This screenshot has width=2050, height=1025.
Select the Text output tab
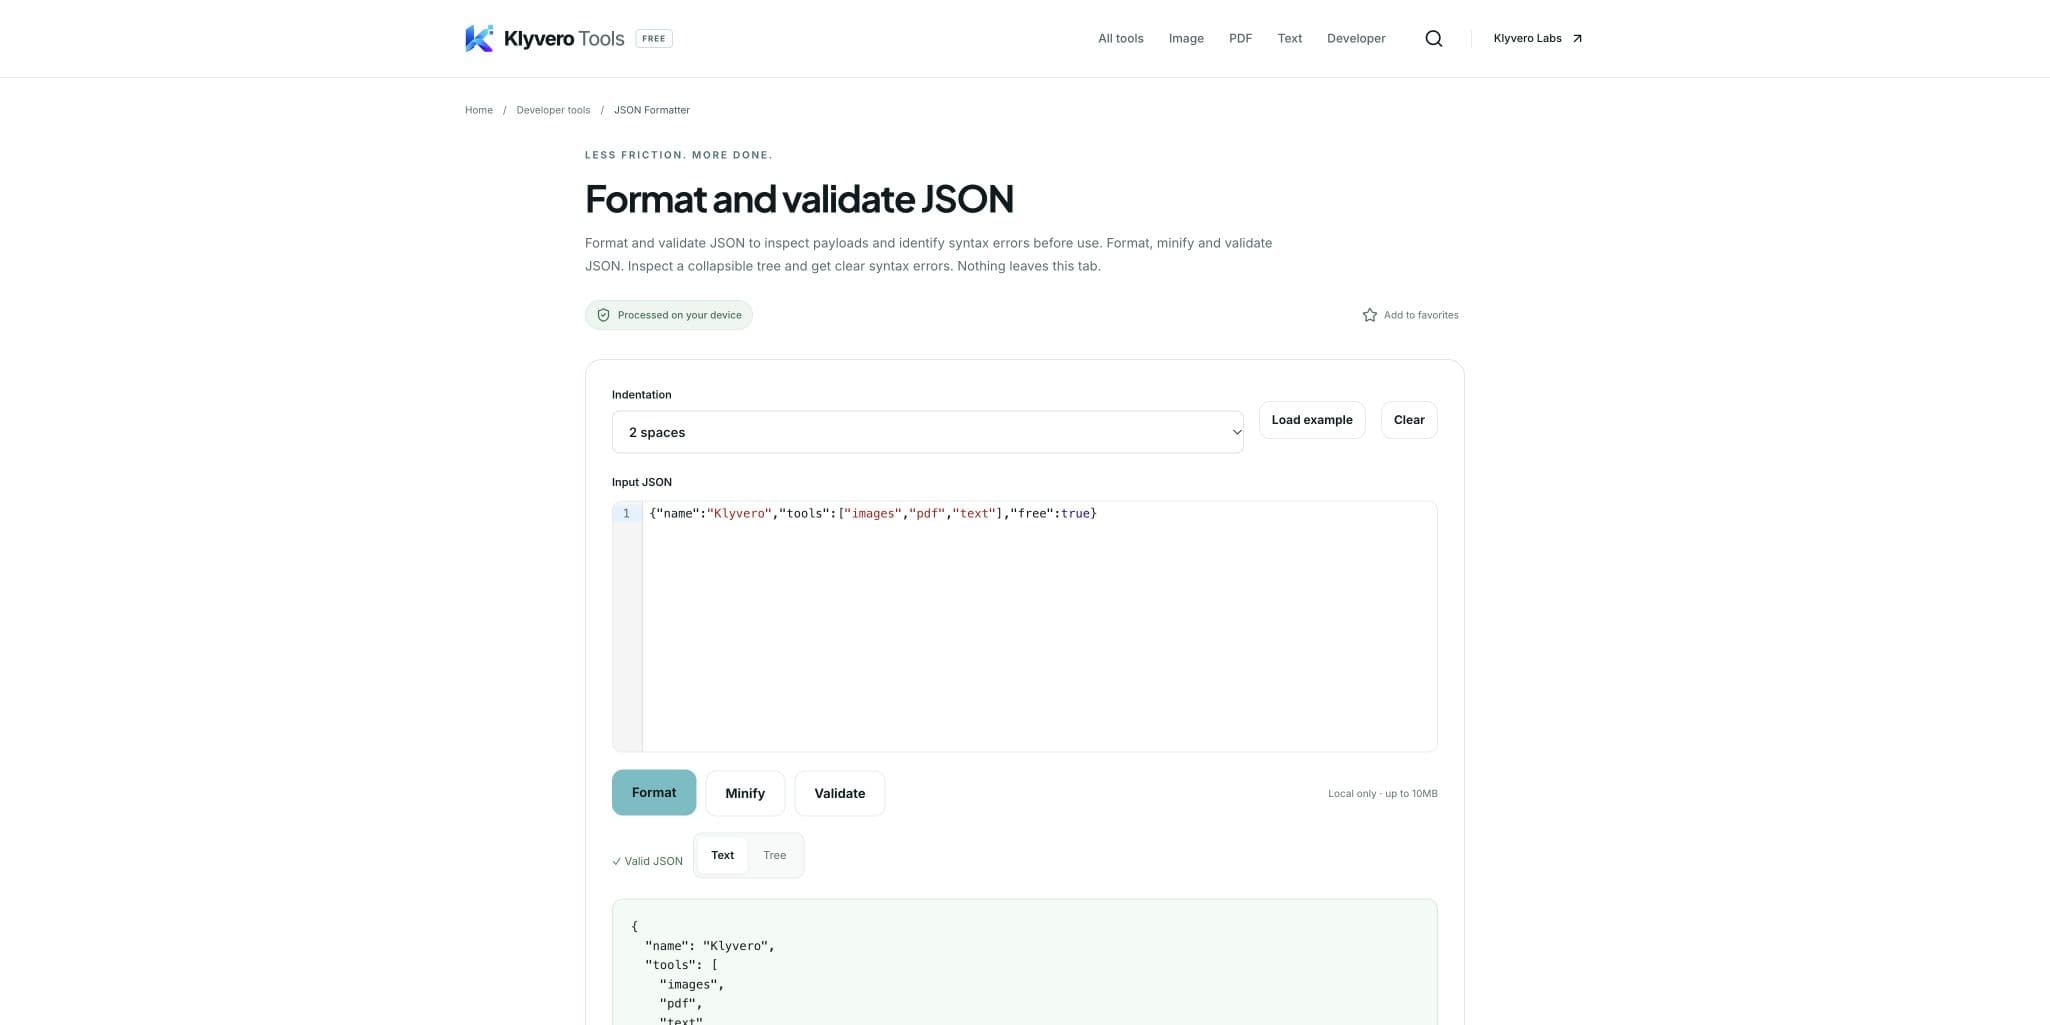[x=722, y=855]
